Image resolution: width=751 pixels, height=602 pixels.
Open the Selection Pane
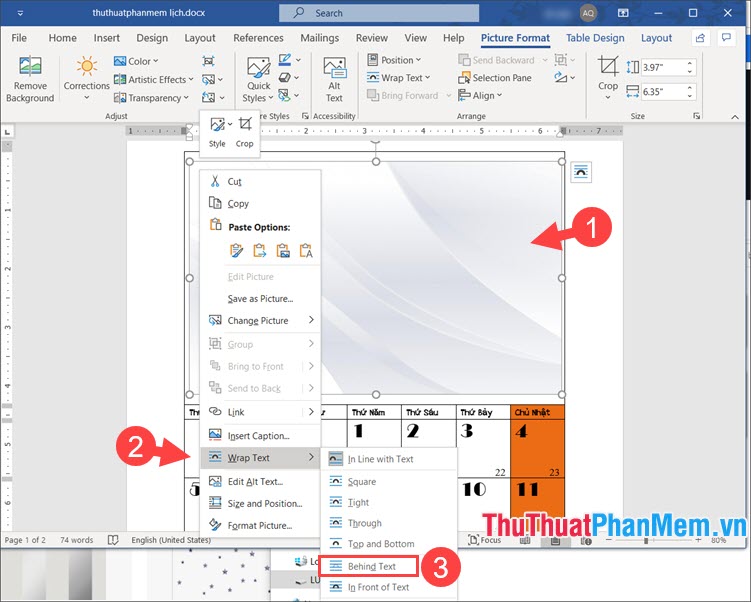coord(495,78)
